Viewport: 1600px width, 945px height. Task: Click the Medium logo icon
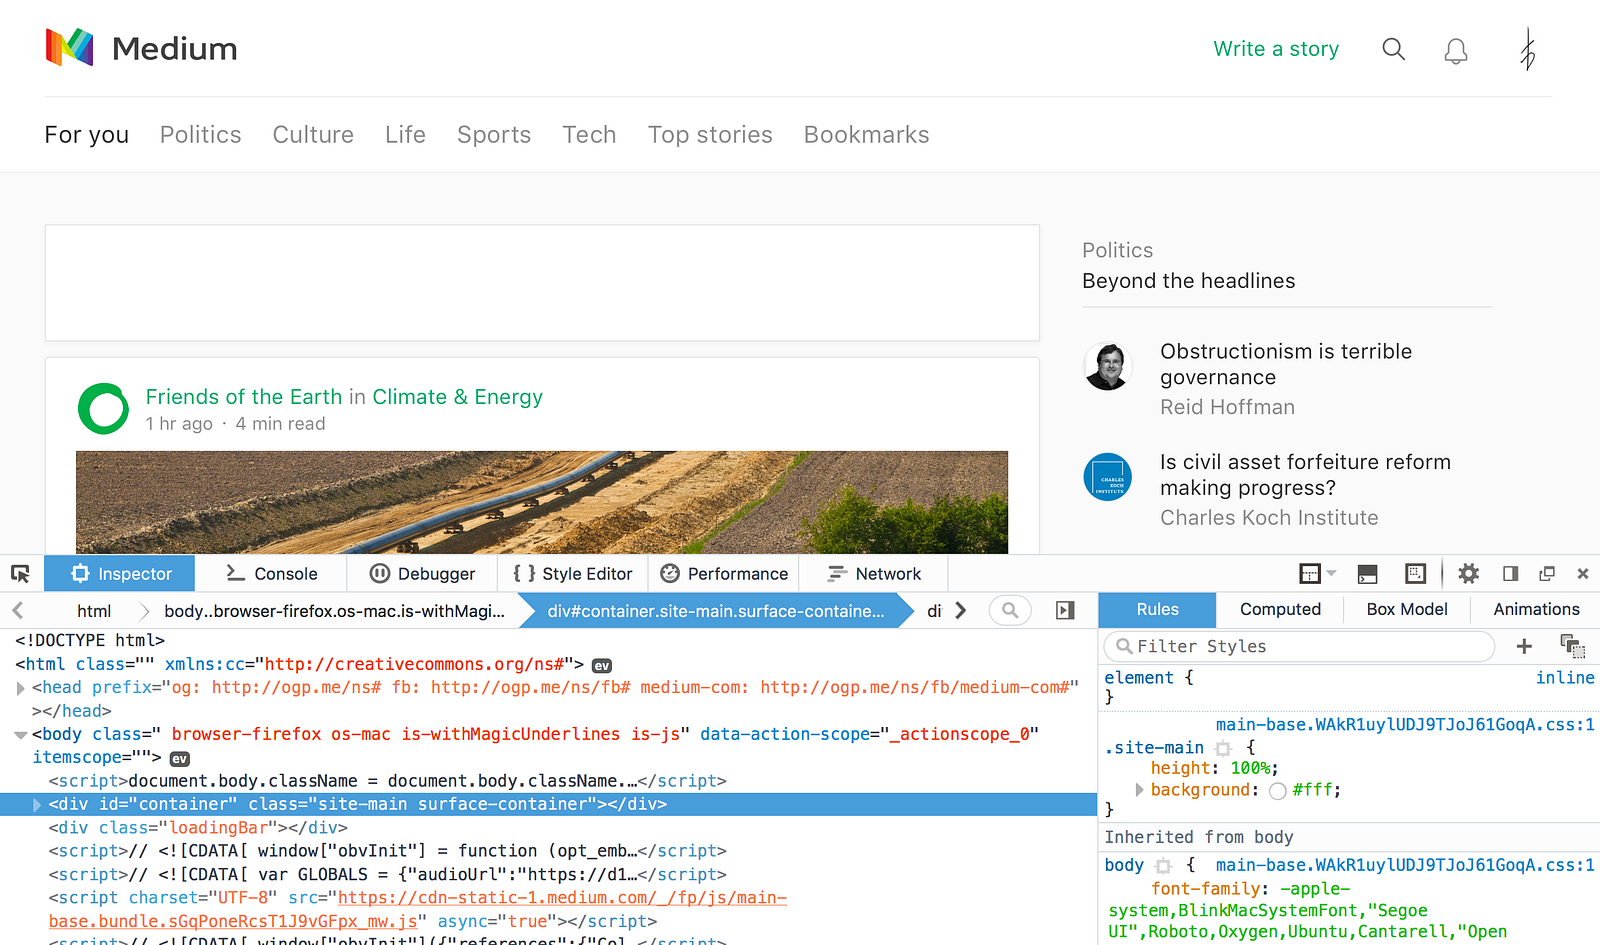click(x=69, y=48)
